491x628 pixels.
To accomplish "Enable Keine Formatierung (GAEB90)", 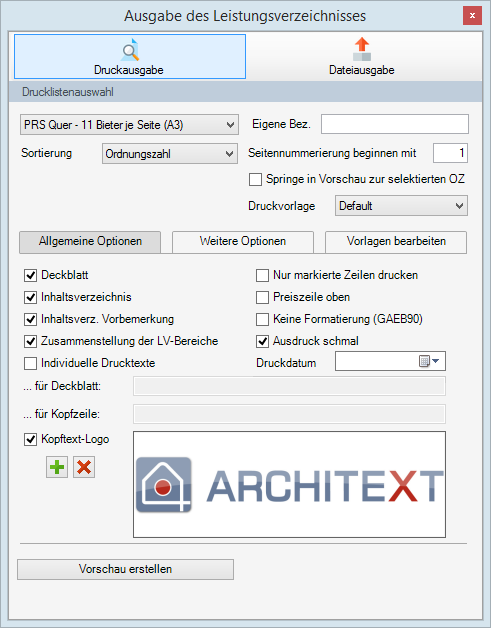I will click(x=262, y=320).
